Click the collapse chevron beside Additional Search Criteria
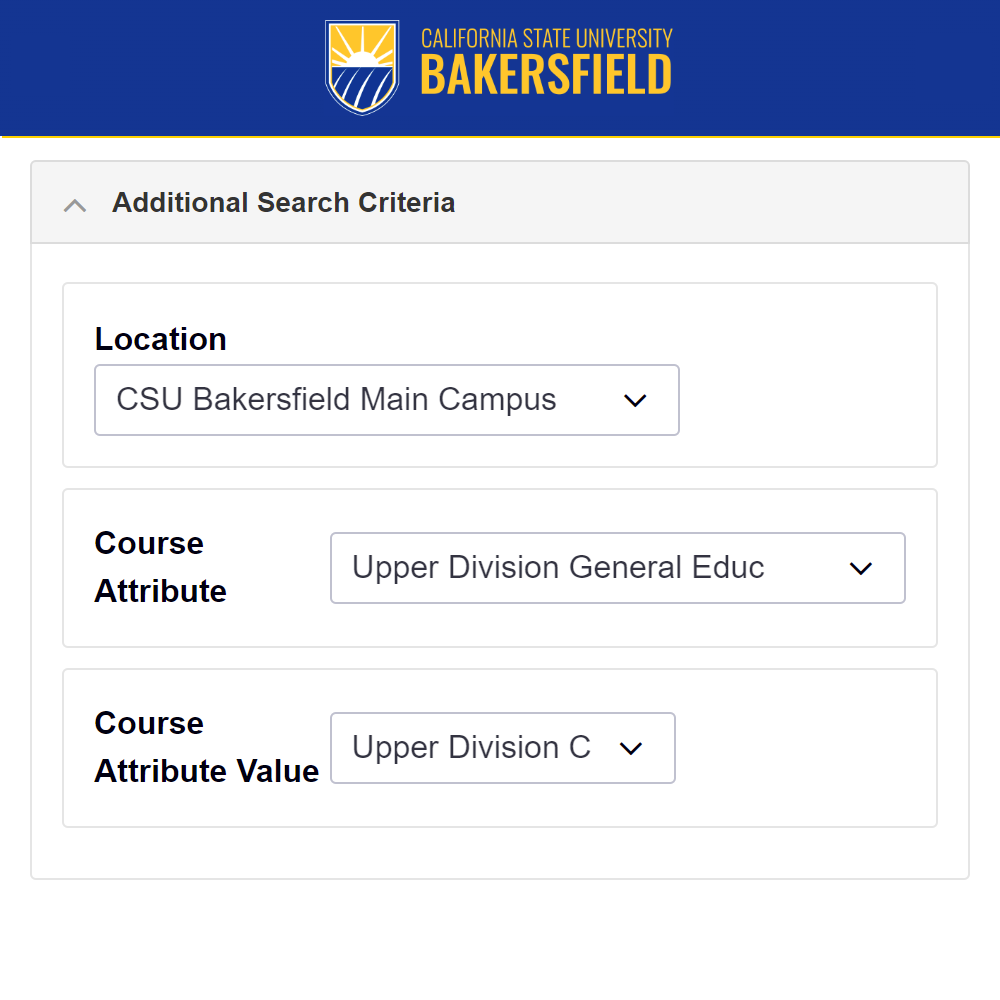Image resolution: width=1000 pixels, height=1000 pixels. pos(74,204)
